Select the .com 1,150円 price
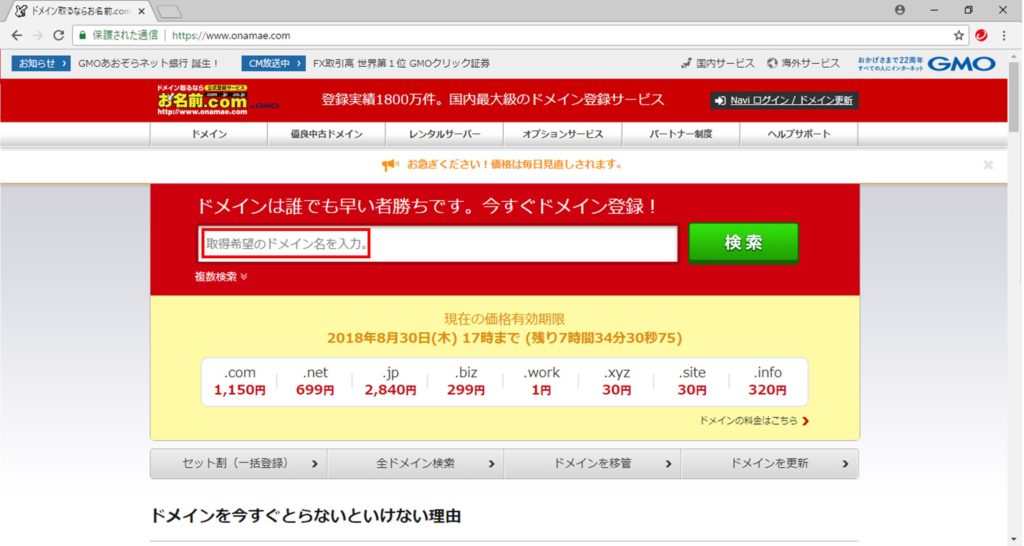This screenshot has width=1024, height=546. (240, 381)
